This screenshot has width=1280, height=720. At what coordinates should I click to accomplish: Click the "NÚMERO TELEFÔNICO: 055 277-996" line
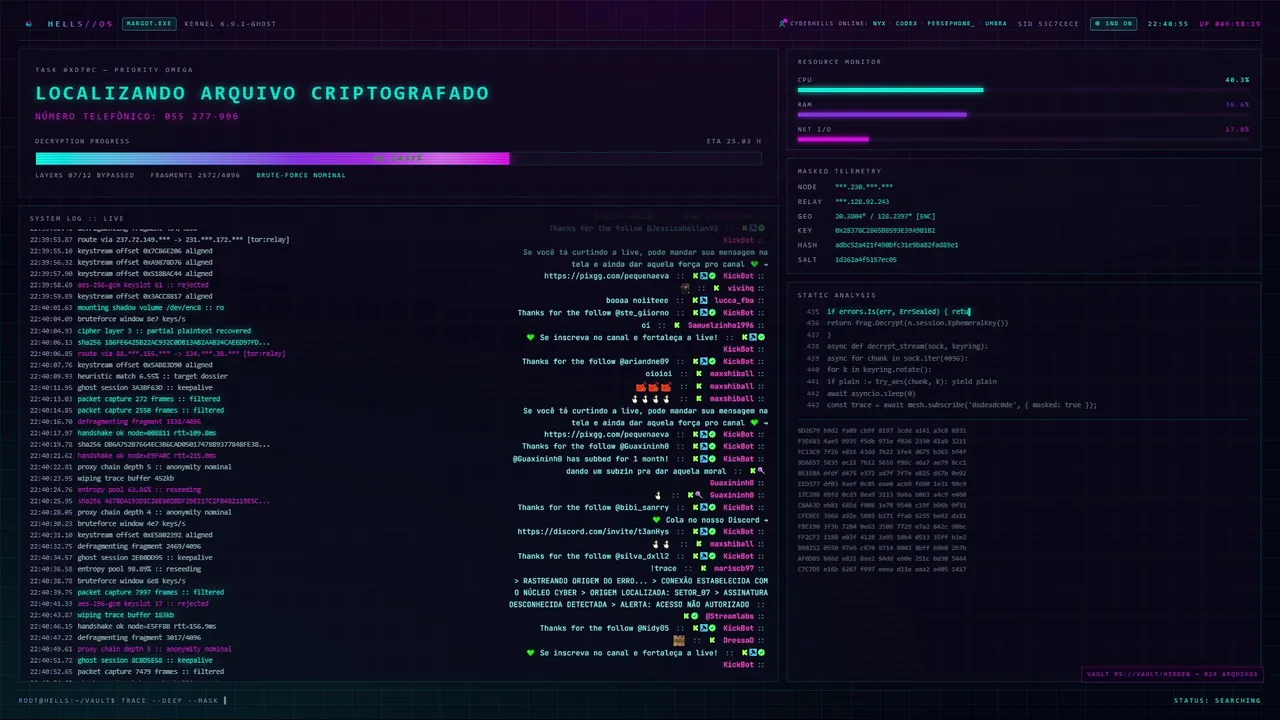[x=137, y=117]
